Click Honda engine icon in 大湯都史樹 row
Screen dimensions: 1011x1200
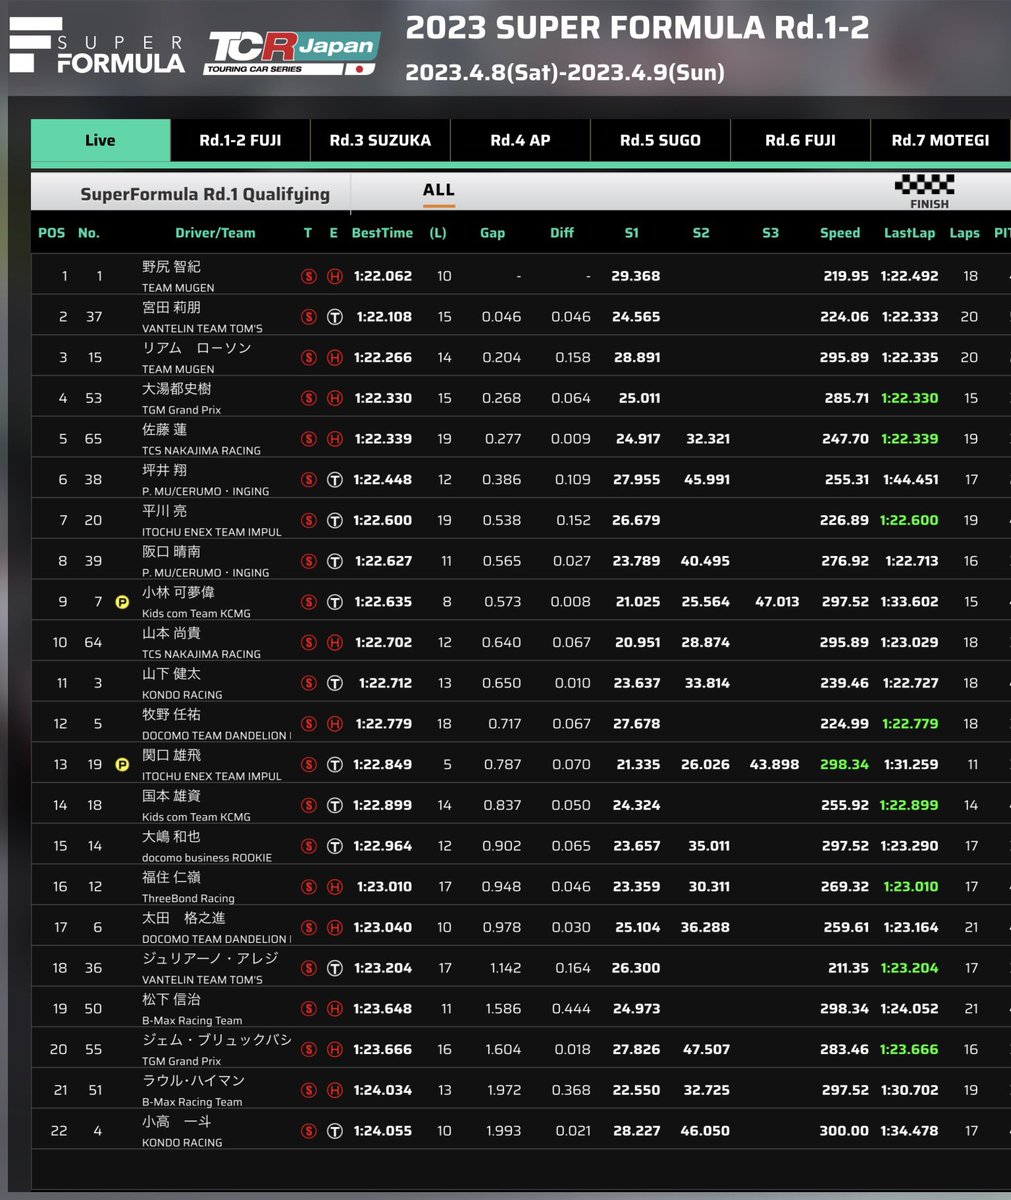[x=335, y=398]
